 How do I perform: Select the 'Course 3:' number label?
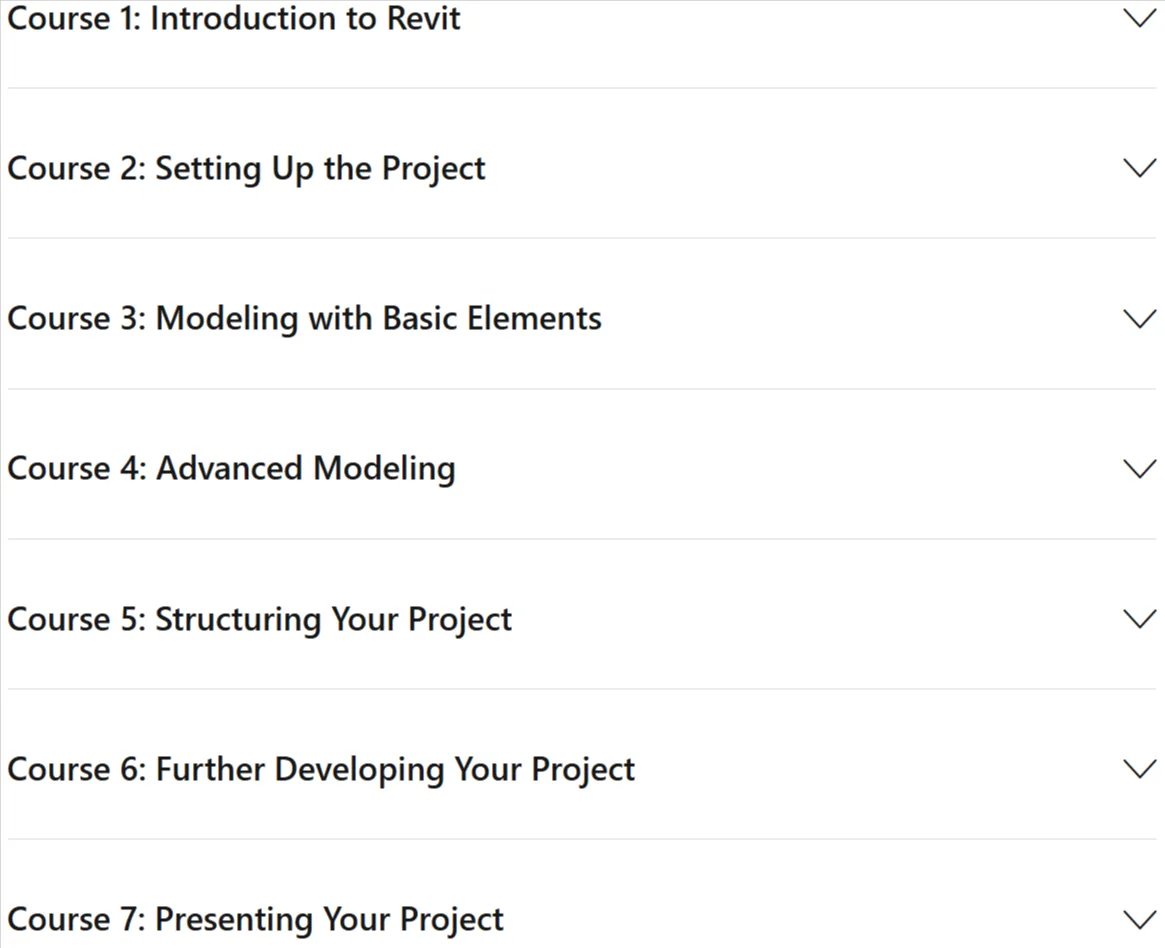(x=77, y=319)
